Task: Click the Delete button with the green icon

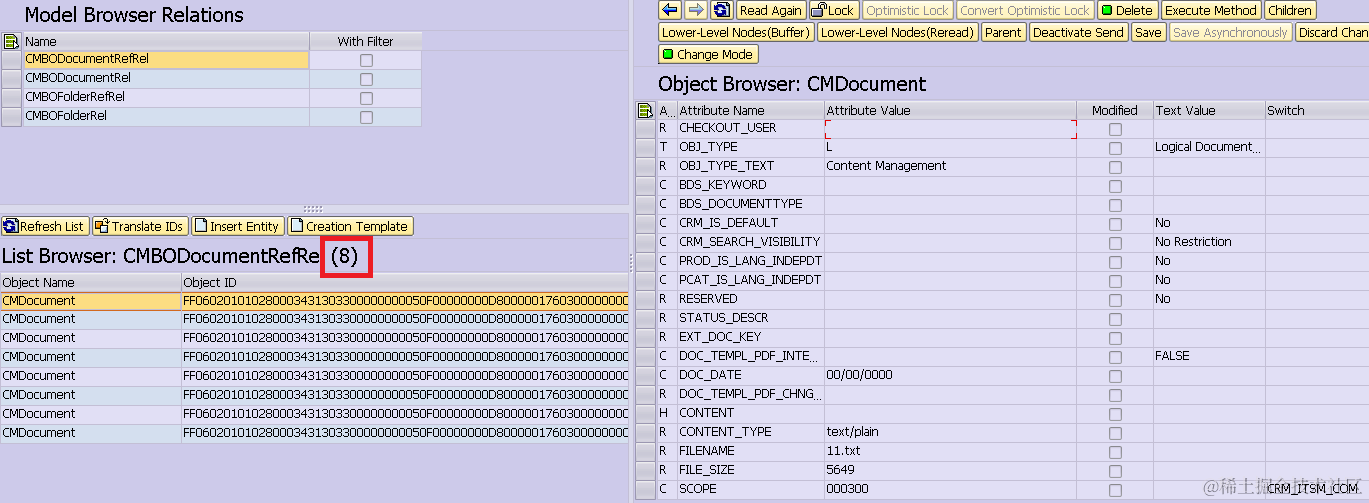Action: [x=1127, y=10]
